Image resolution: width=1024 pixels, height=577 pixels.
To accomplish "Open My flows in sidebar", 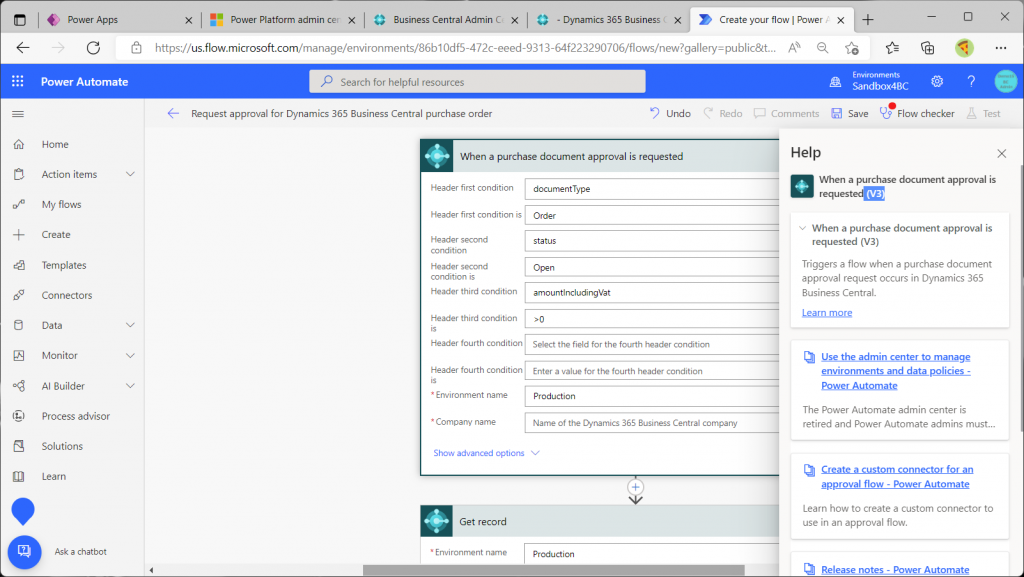I will point(61,204).
